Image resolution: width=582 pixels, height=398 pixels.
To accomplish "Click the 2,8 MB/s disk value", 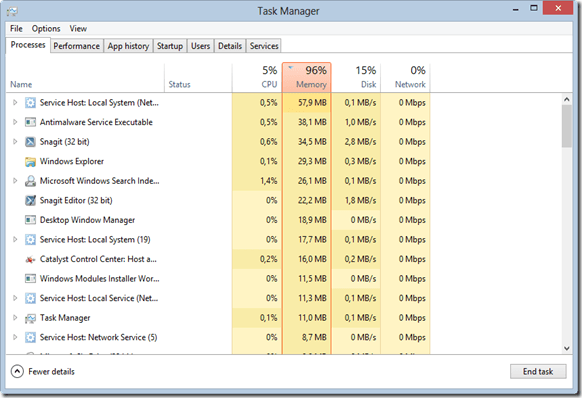I will tap(360, 142).
